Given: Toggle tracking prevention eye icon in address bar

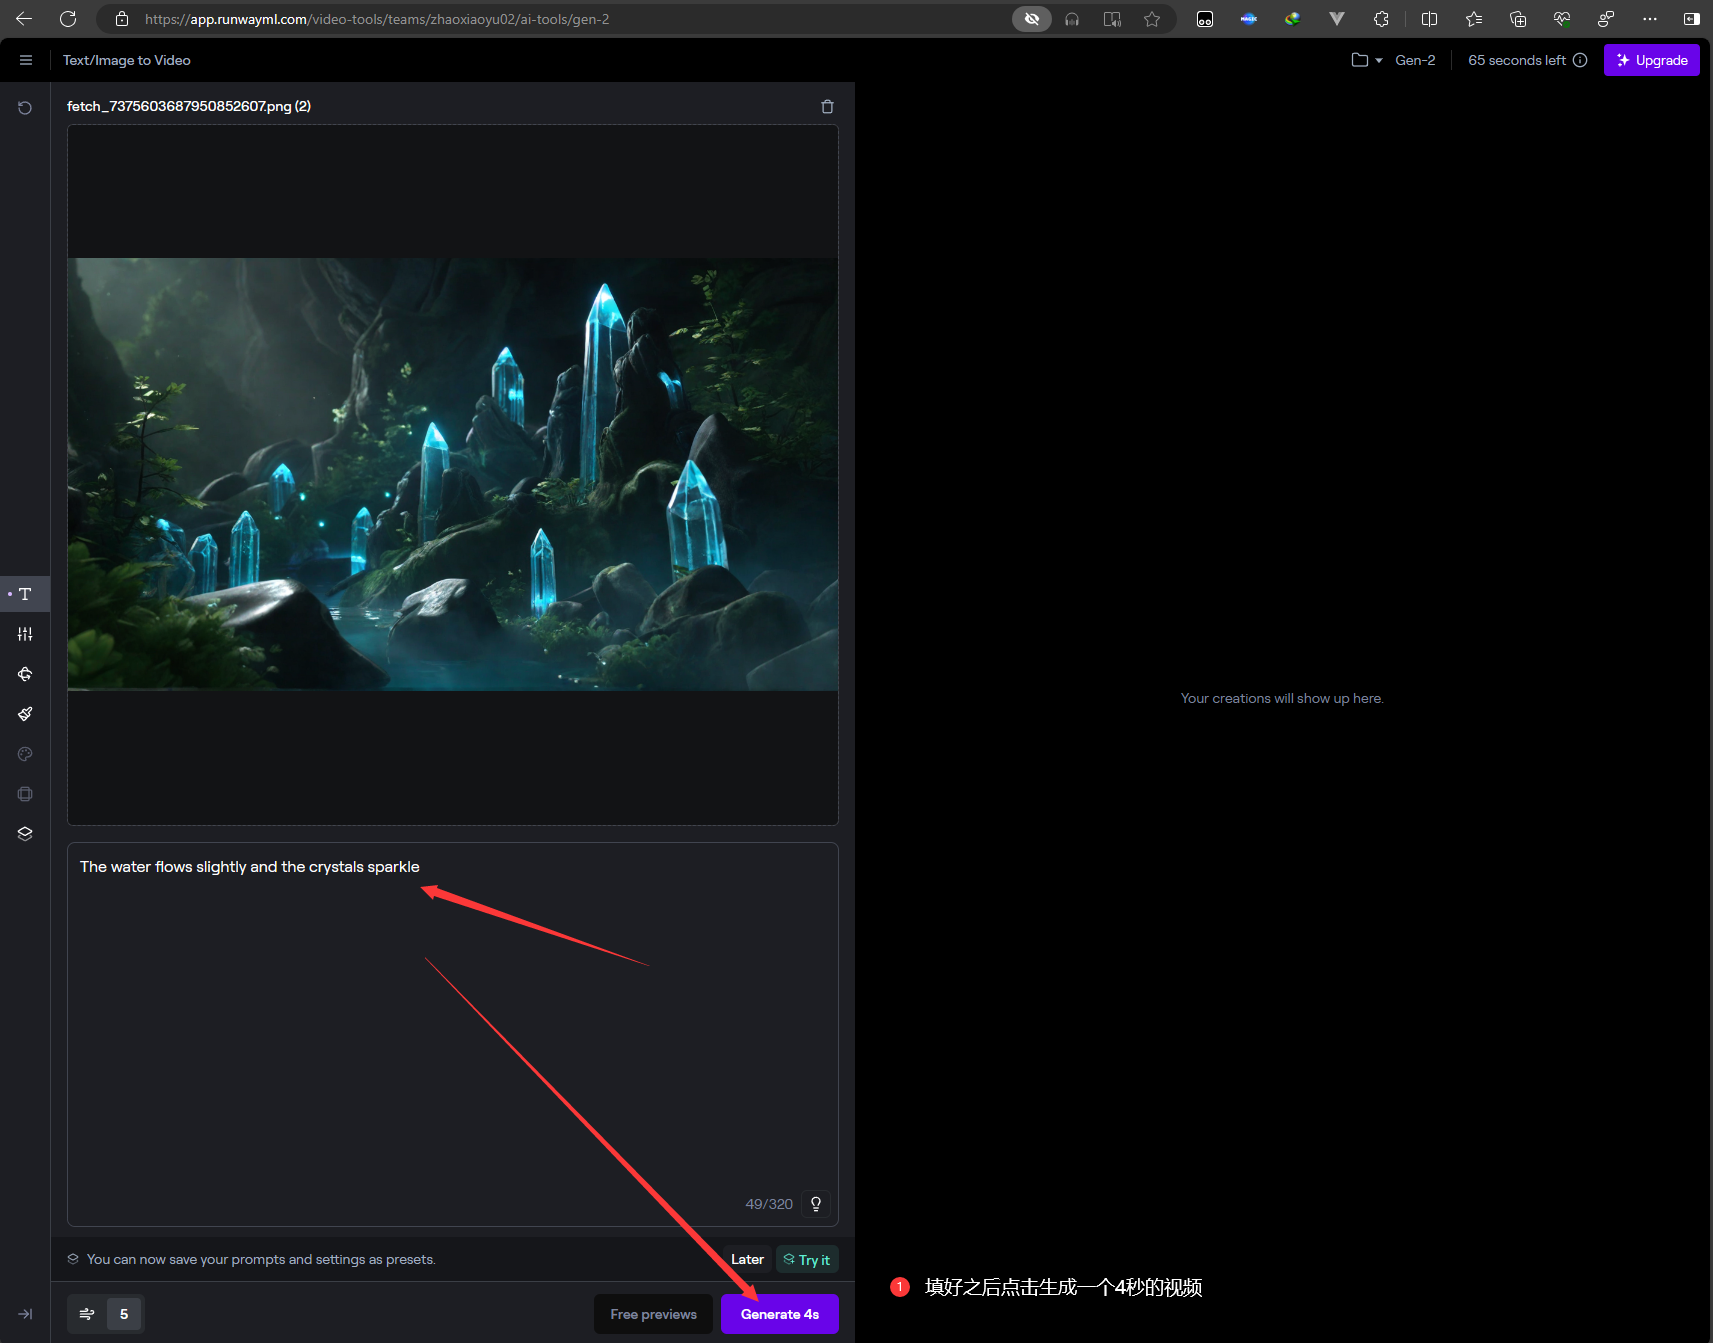Looking at the screenshot, I should (x=1032, y=19).
